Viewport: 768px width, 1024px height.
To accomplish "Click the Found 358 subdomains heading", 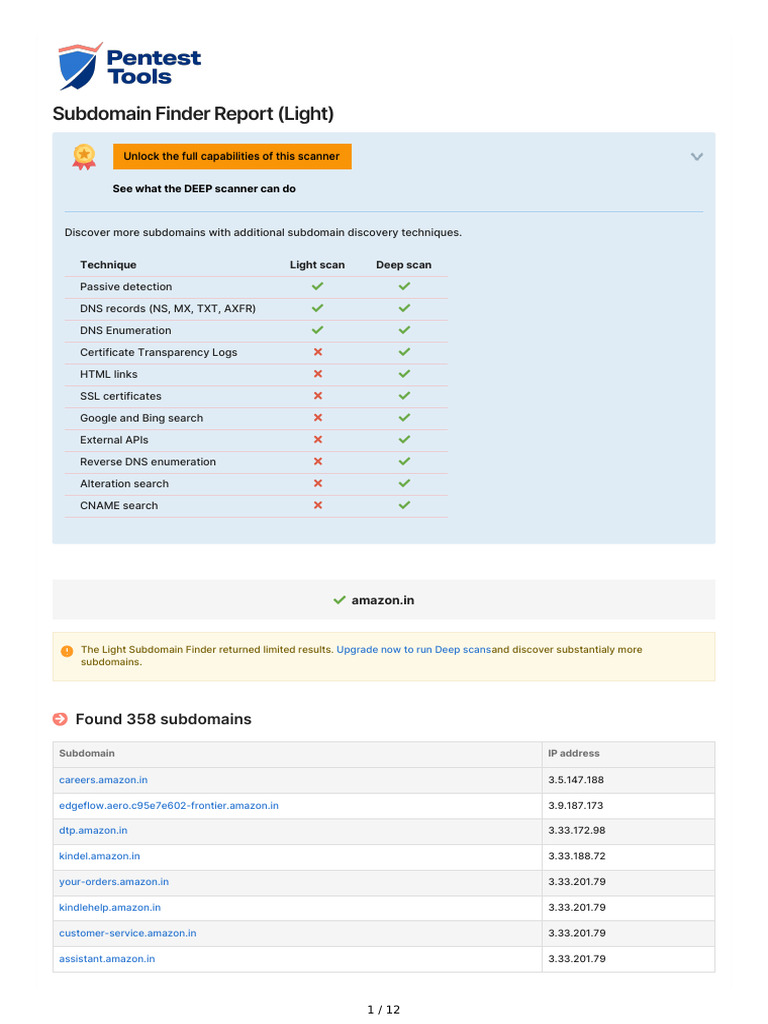I will point(163,719).
